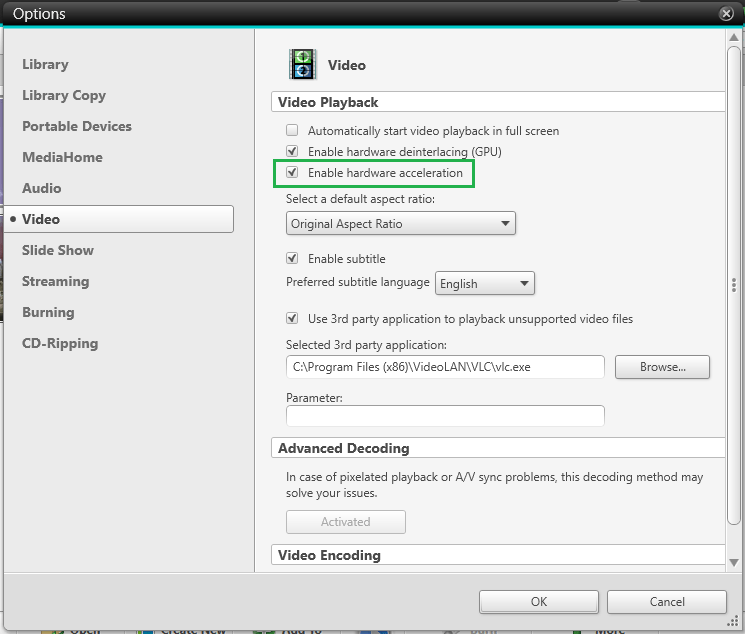Image resolution: width=746 pixels, height=634 pixels.
Task: Cancel the Options dialog
Action: point(666,602)
